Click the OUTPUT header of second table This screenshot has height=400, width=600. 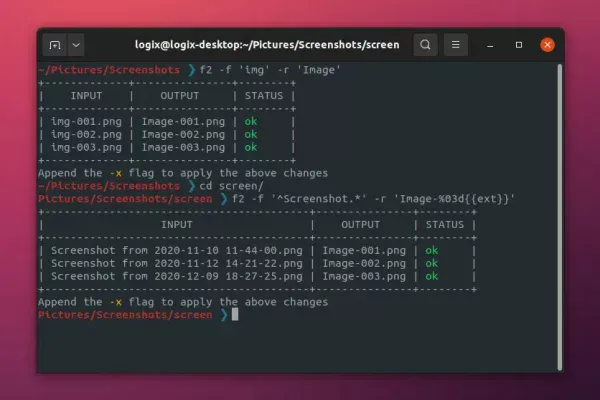[360, 225]
